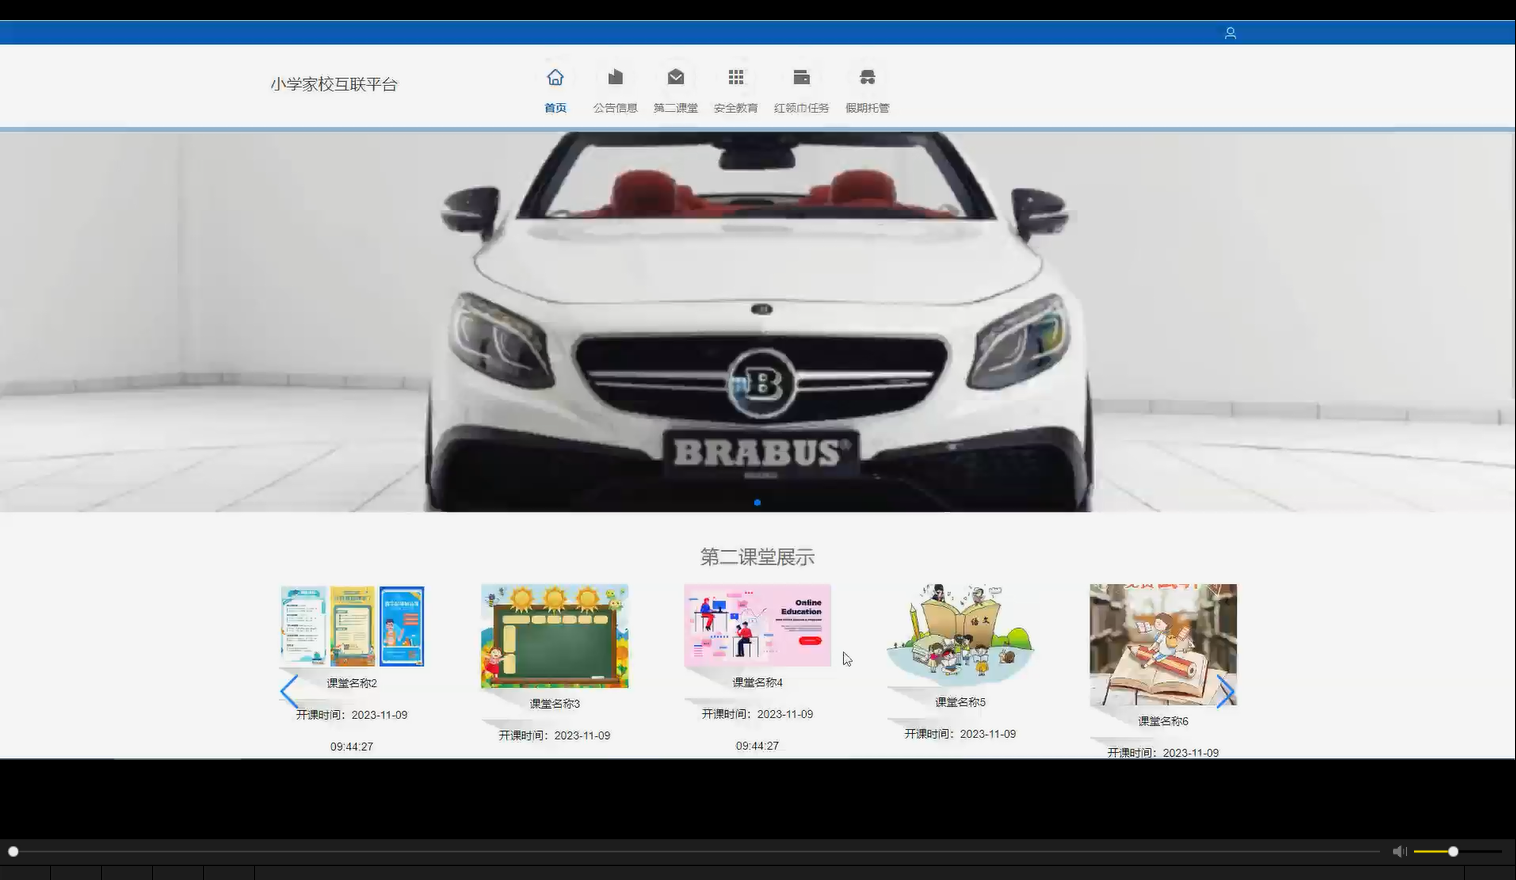
Task: Show next courses with right chevron
Action: point(1225,691)
